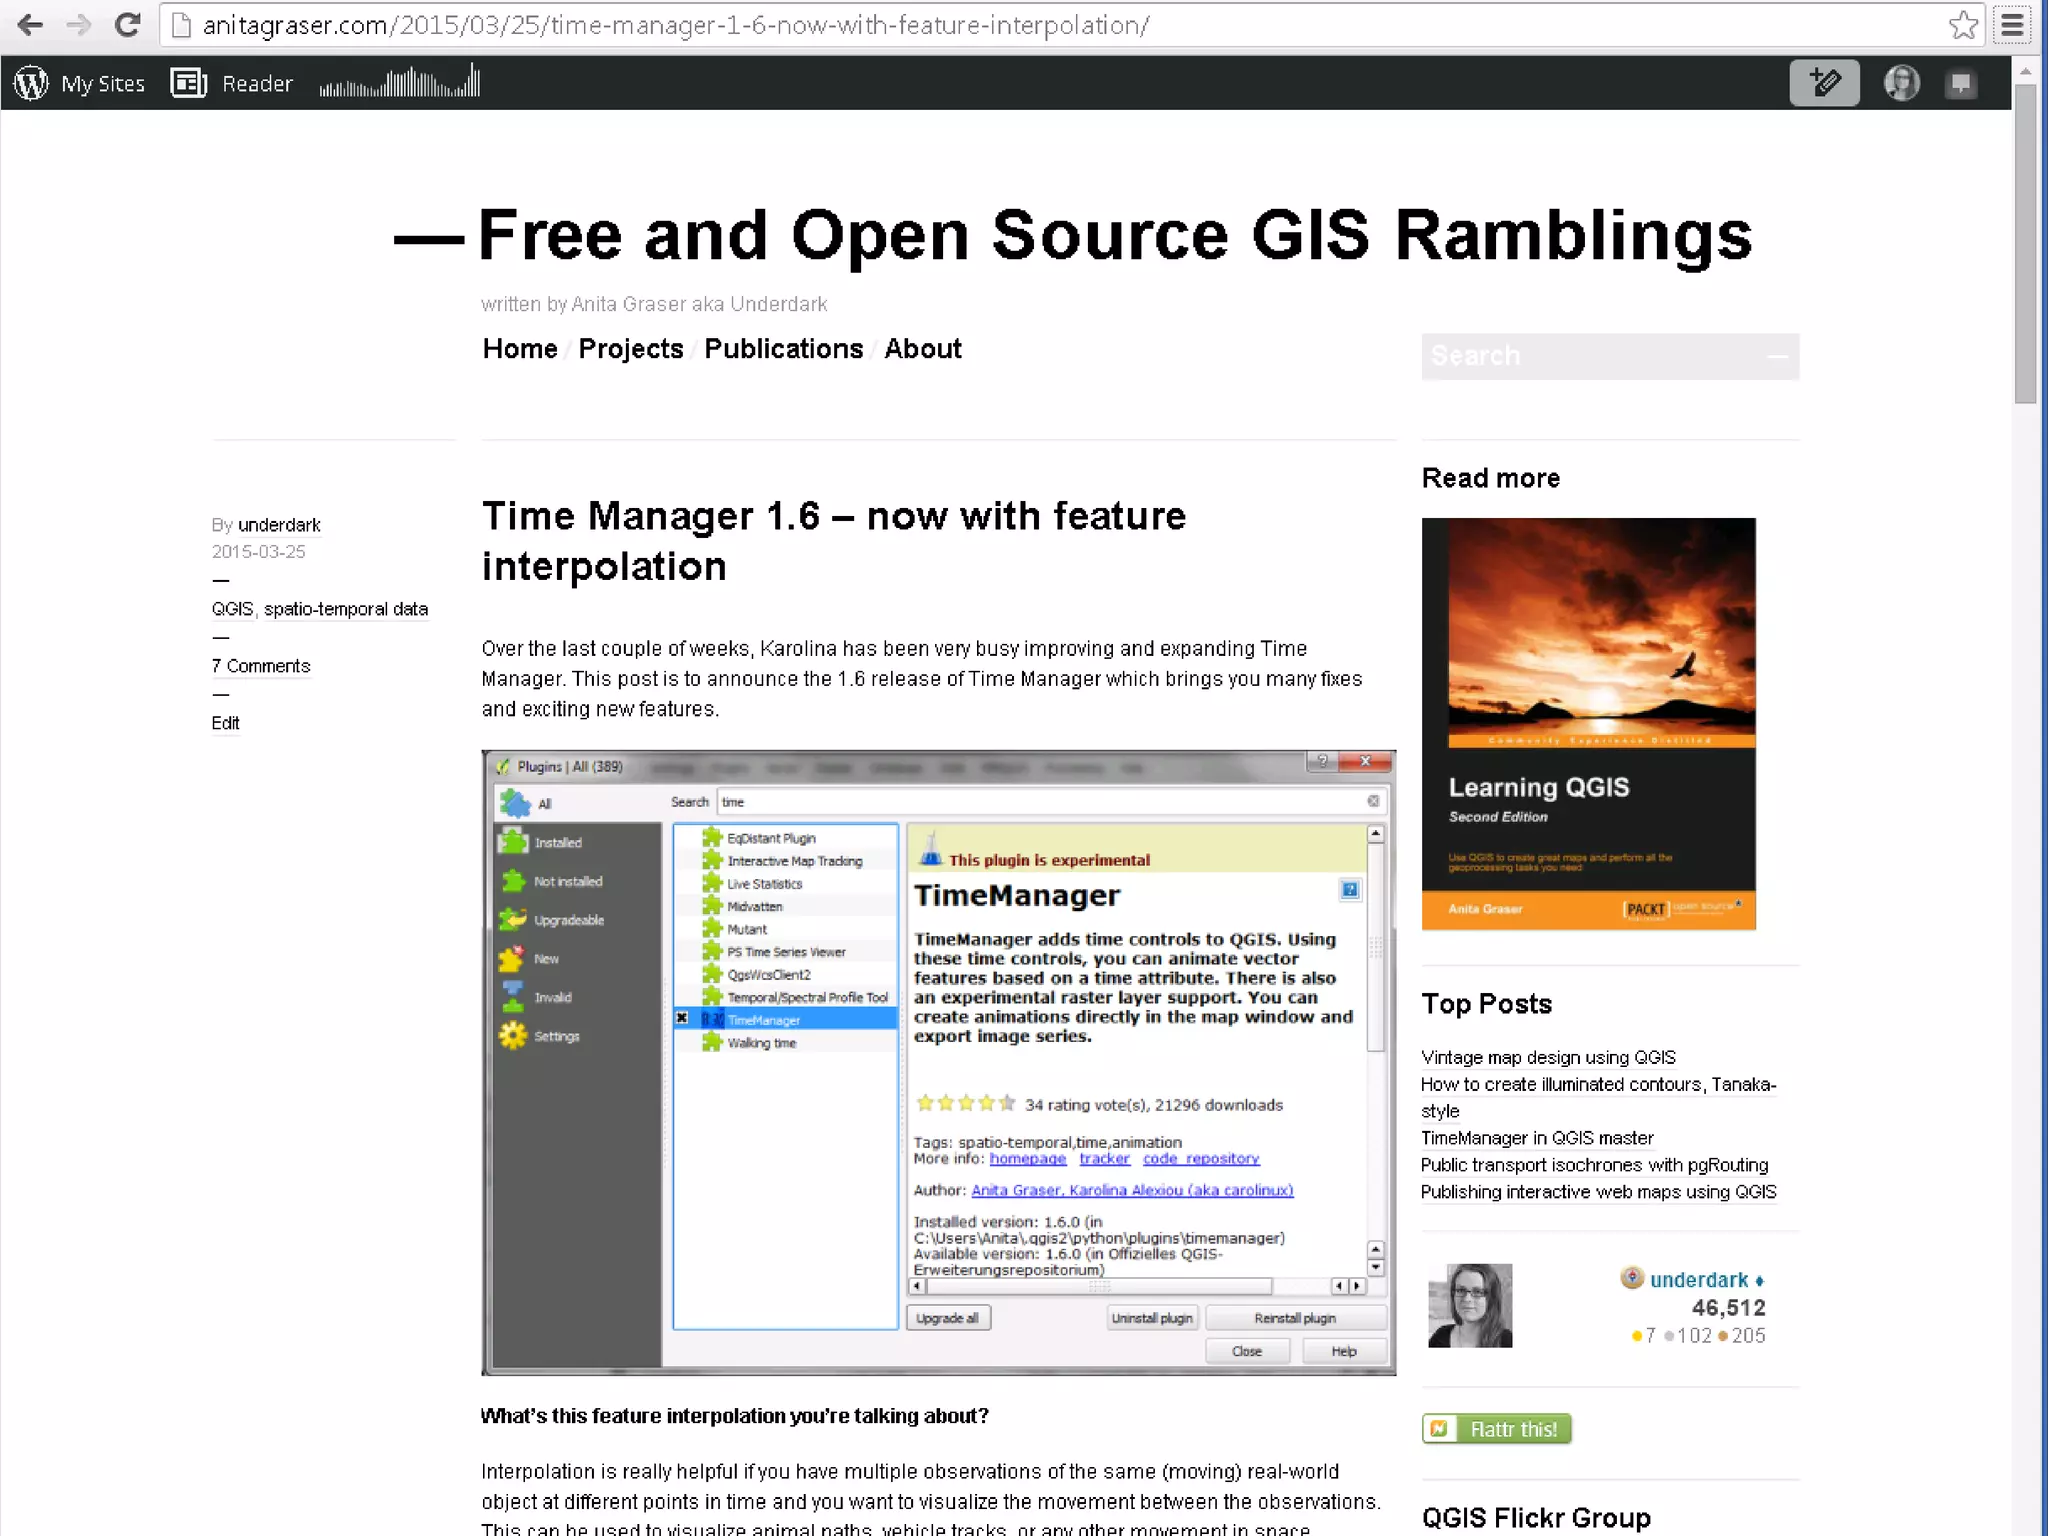The height and width of the screenshot is (1536, 2048).
Task: Click the user avatar in admin bar
Action: tap(1901, 83)
